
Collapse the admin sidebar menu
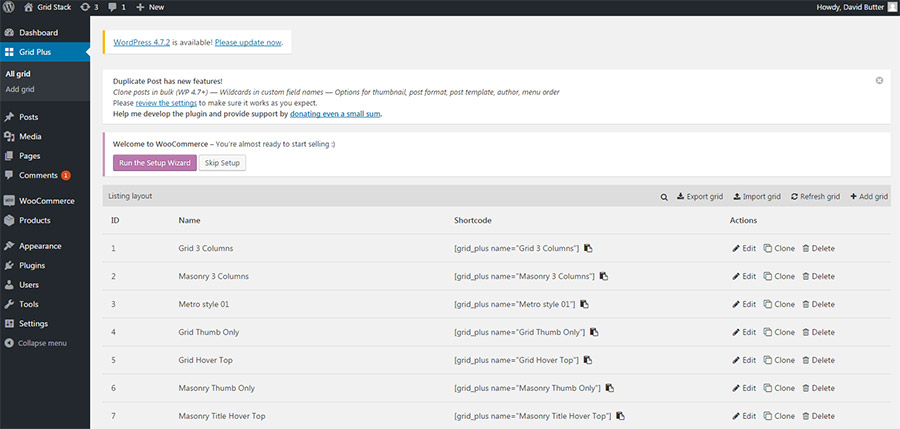click(36, 343)
